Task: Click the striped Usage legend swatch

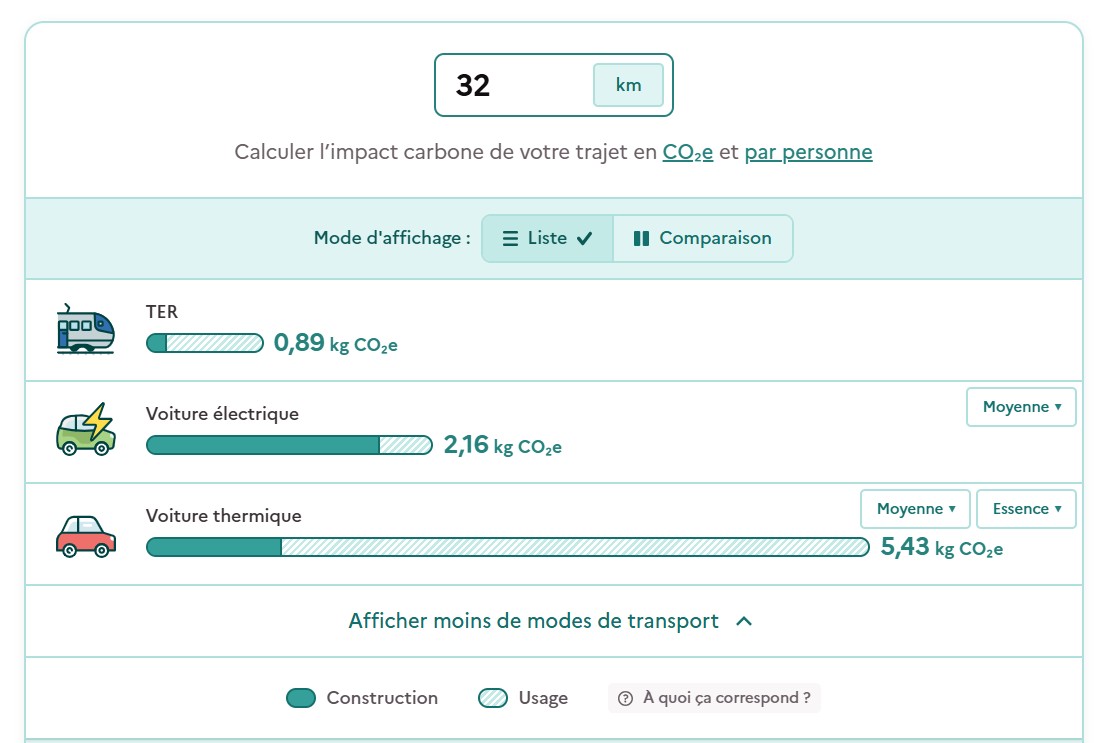Action: click(493, 698)
